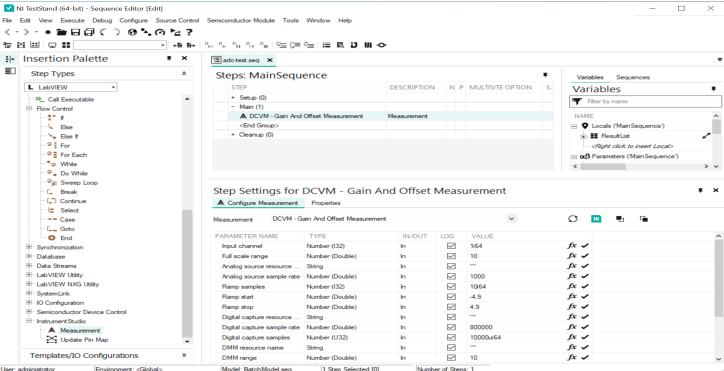
Task: Select the Sweep Loop step type
Action: pyautogui.click(x=78, y=182)
